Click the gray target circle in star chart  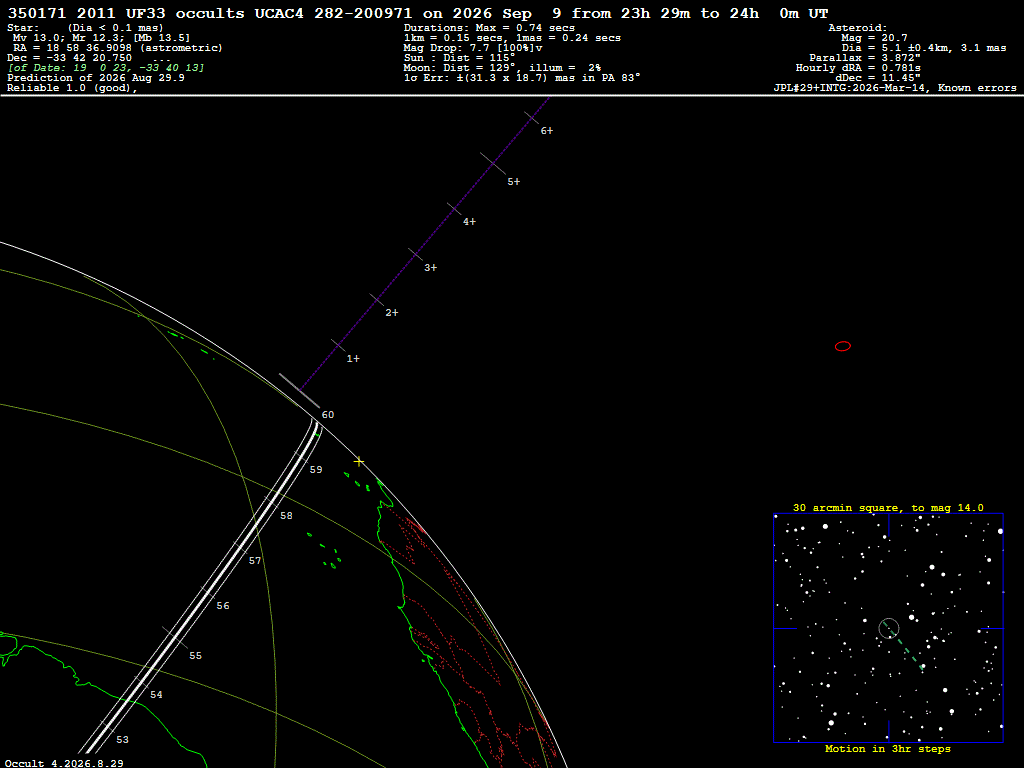(889, 628)
